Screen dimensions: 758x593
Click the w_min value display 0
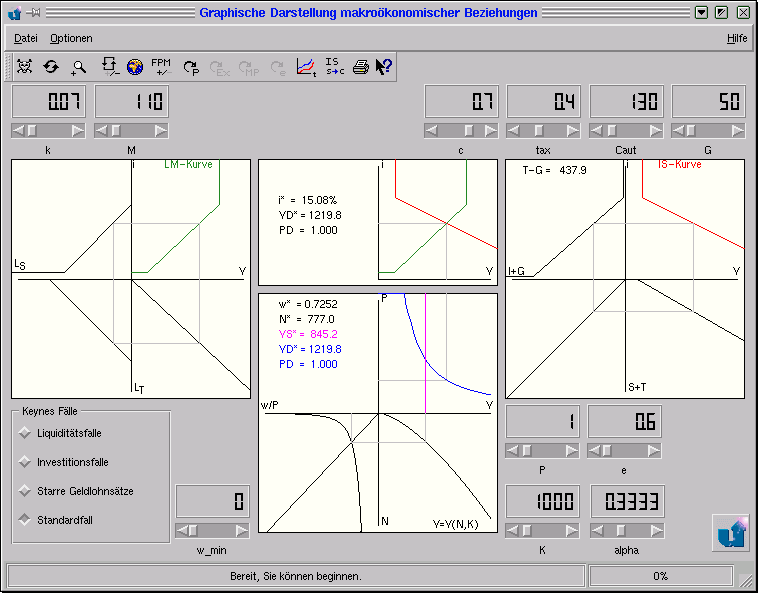(213, 501)
